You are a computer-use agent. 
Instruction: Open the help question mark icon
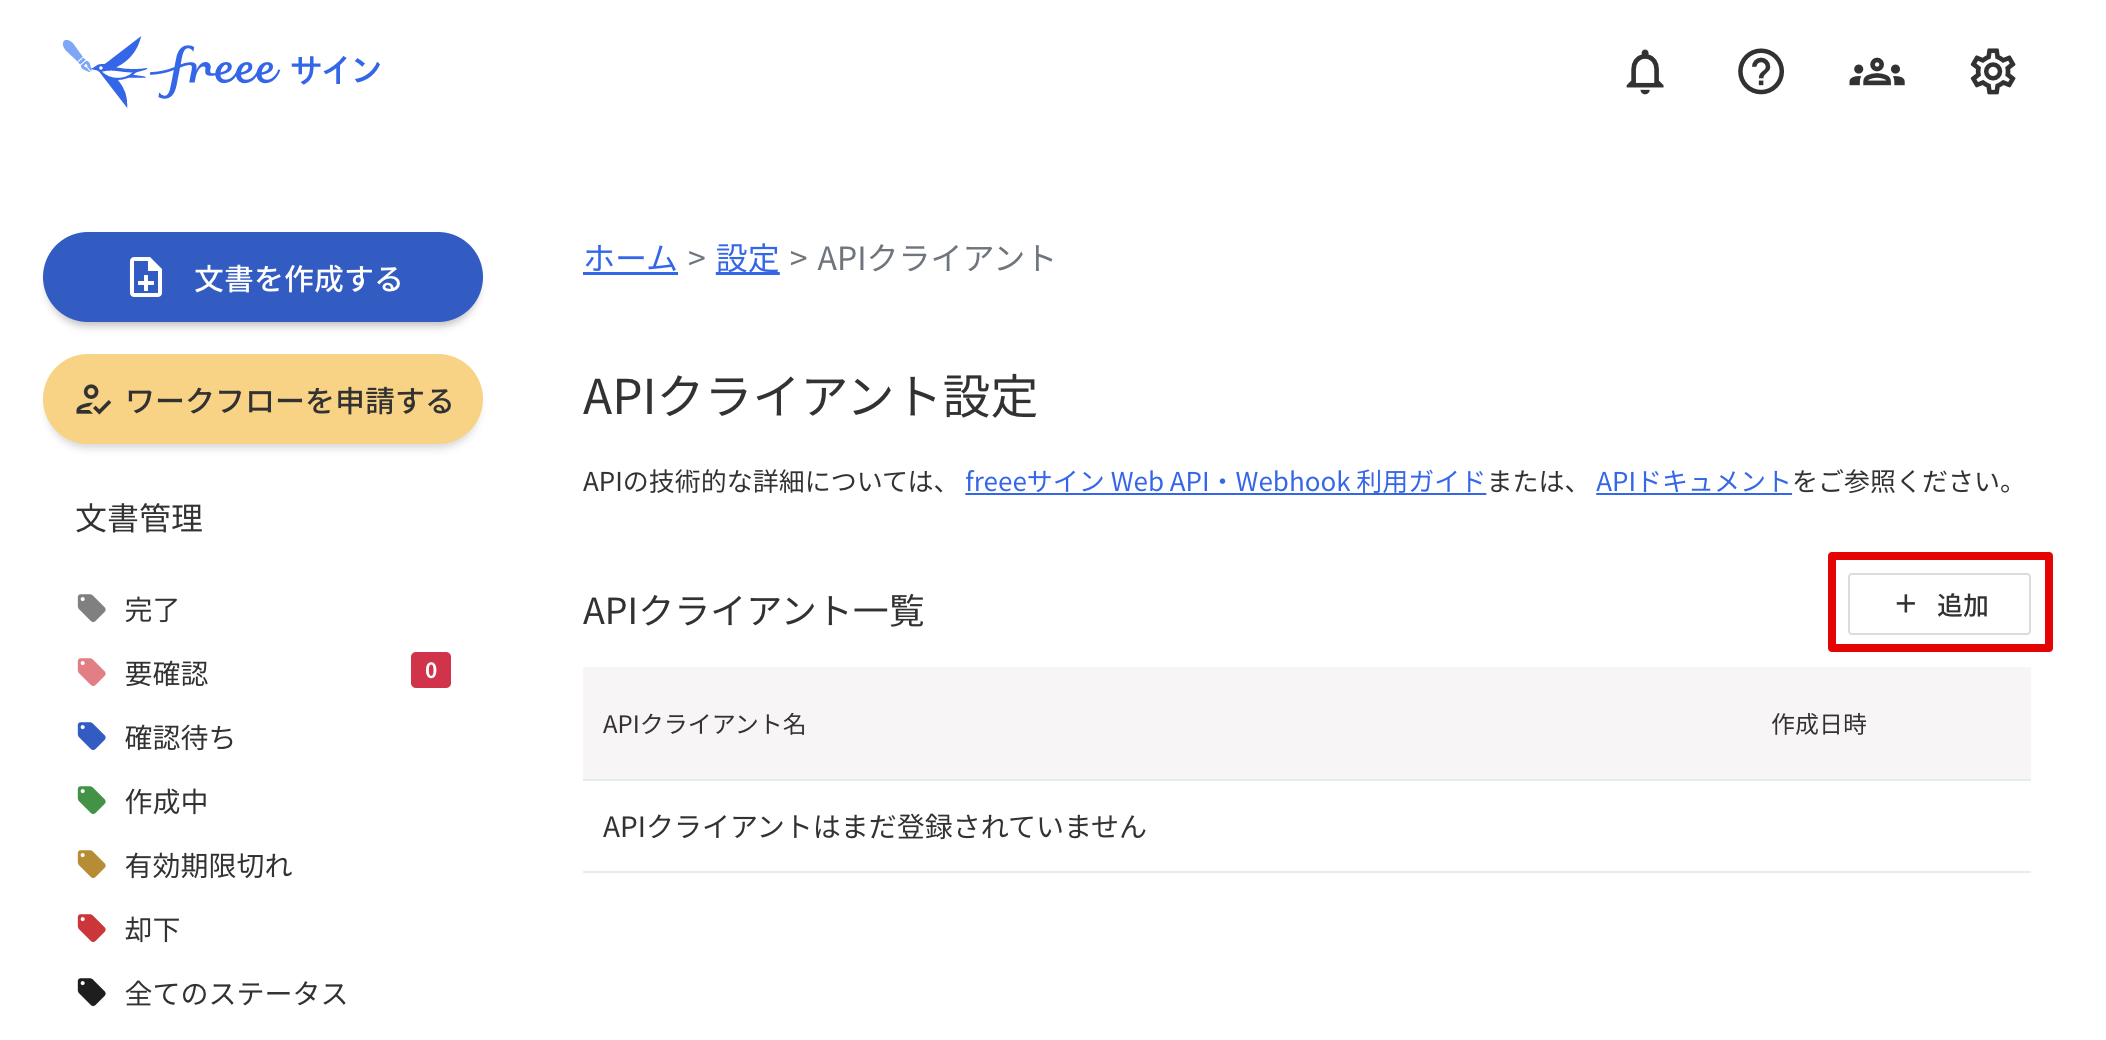1760,72
